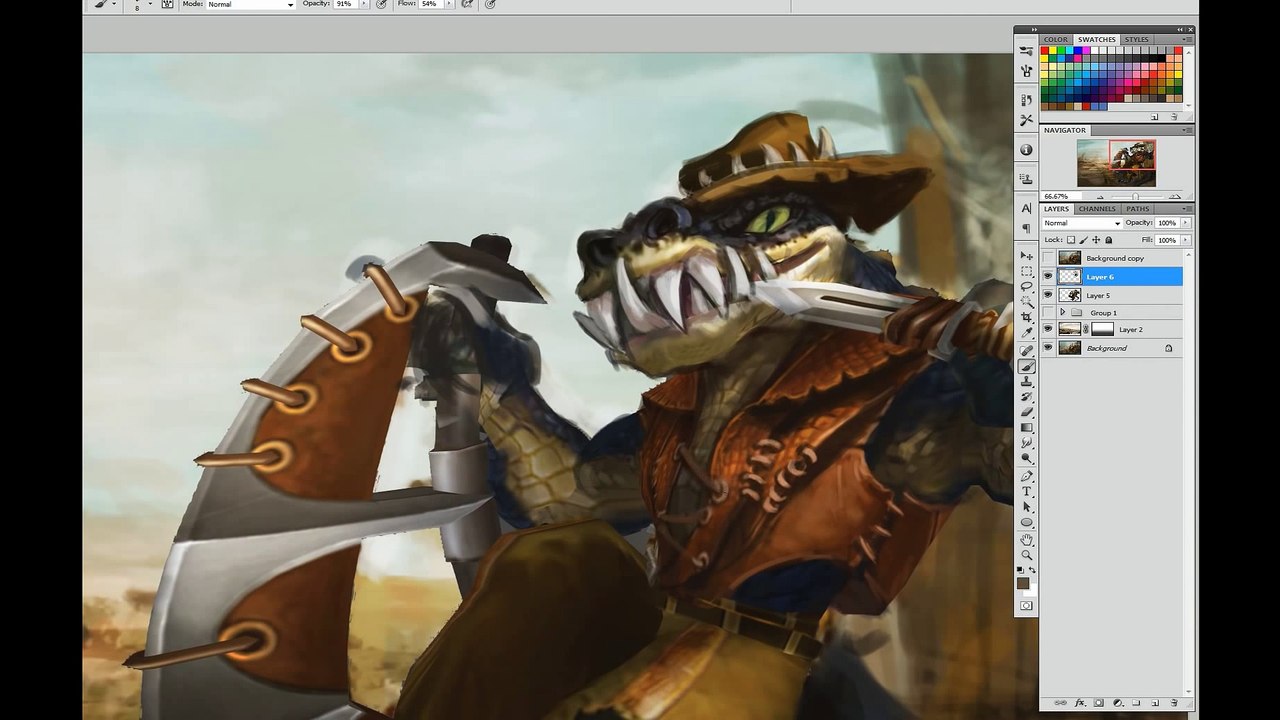Hide the Background layer
The height and width of the screenshot is (720, 1280).
1048,348
